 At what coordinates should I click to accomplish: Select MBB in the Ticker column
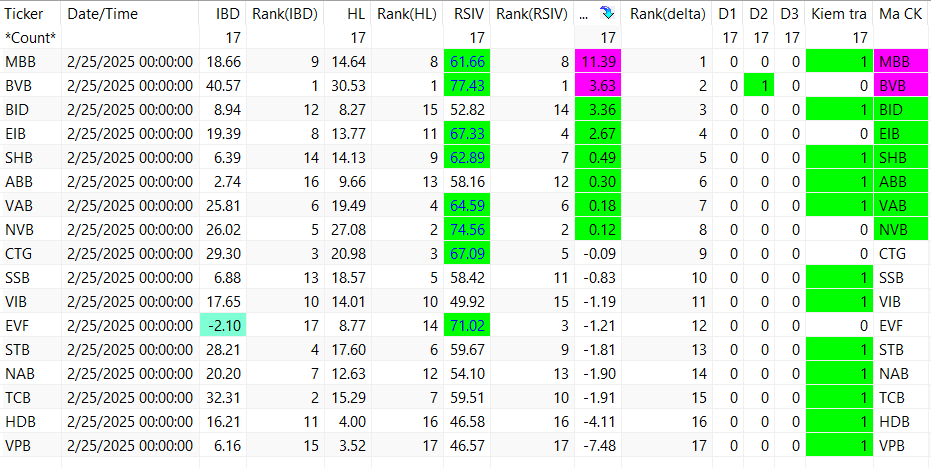pos(18,62)
